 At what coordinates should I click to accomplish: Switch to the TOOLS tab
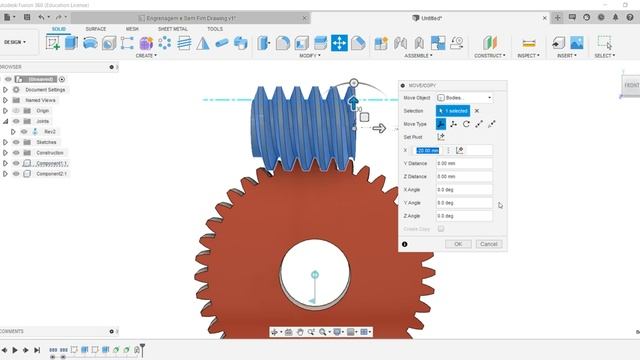215,29
